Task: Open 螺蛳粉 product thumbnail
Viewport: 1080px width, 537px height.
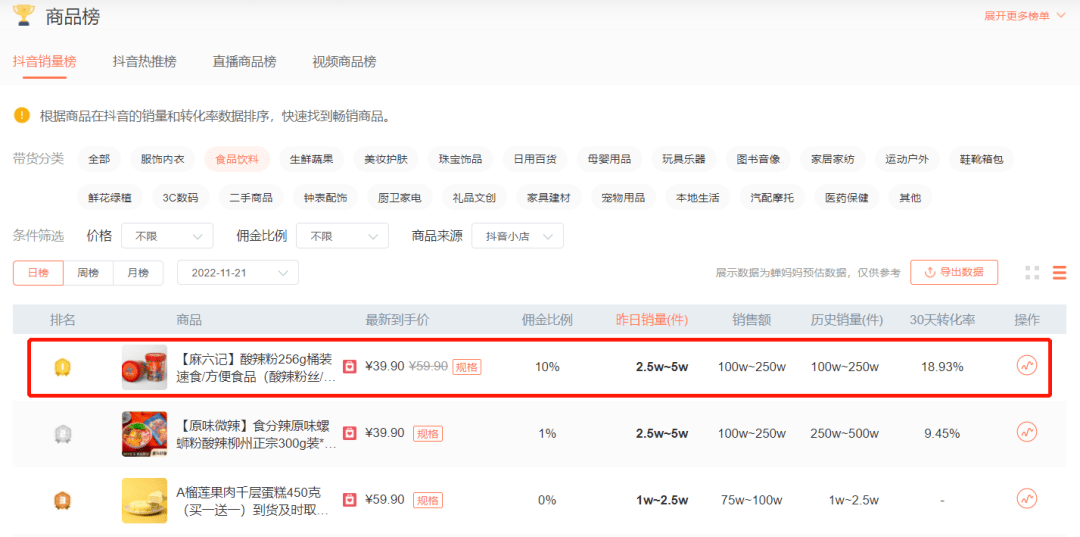Action: pos(145,434)
